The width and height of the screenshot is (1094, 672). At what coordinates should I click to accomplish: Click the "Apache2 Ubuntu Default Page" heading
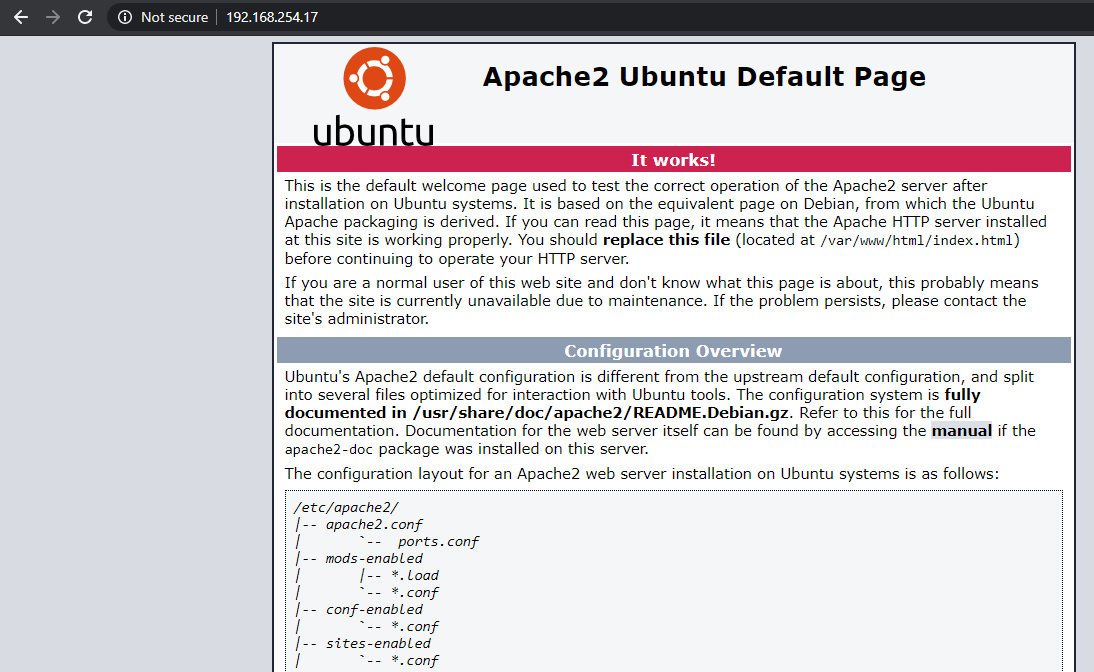(x=704, y=77)
